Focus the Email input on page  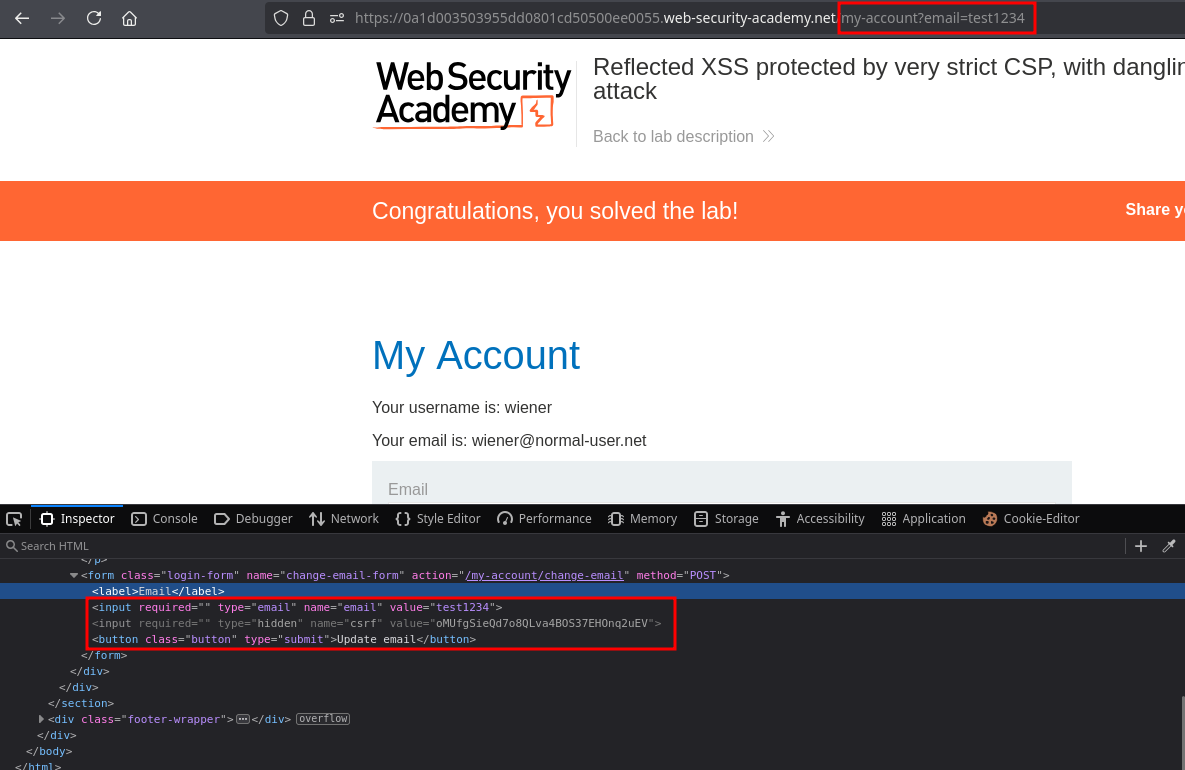(722, 484)
